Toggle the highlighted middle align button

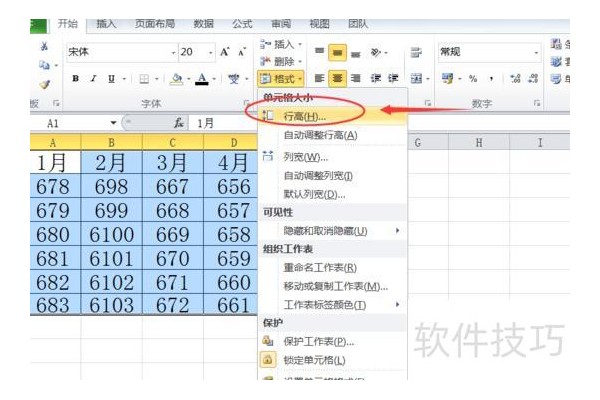(337, 53)
